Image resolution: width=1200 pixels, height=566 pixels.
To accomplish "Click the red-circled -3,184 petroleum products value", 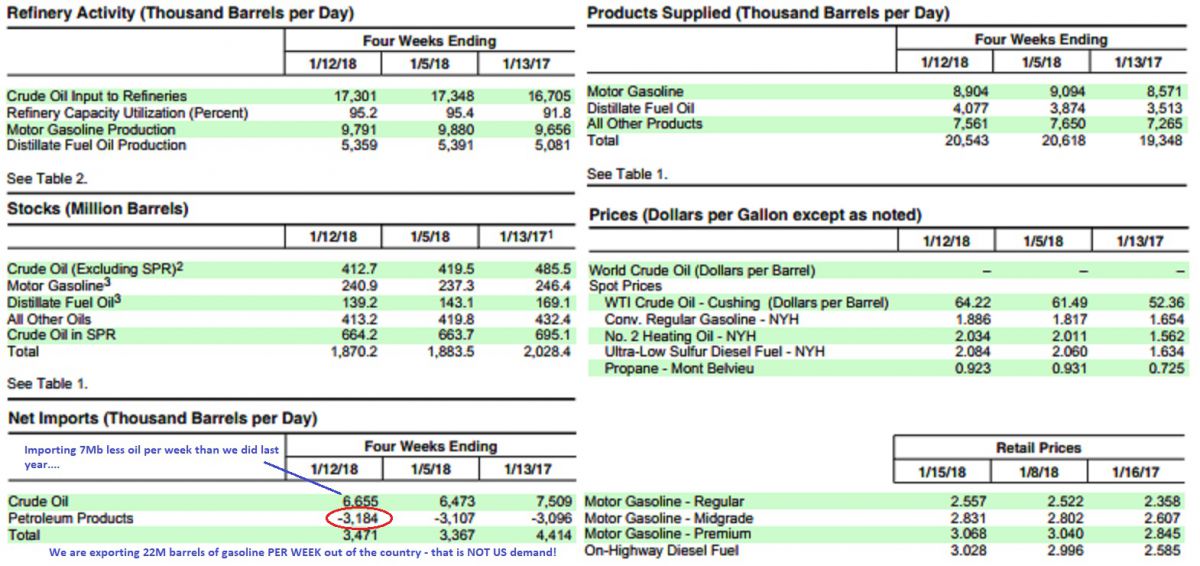I will 358,518.
